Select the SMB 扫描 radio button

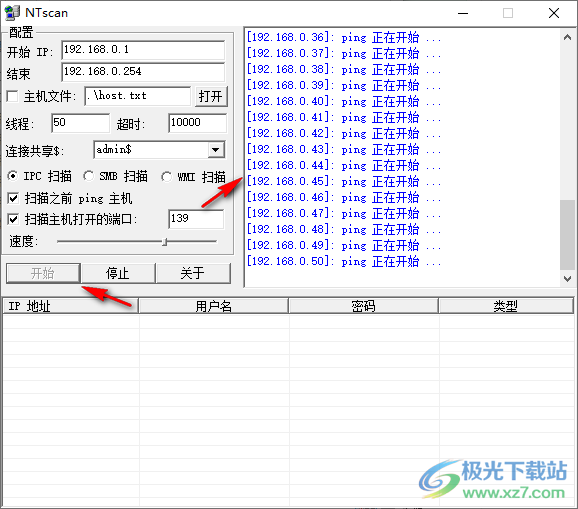pyautogui.click(x=88, y=176)
